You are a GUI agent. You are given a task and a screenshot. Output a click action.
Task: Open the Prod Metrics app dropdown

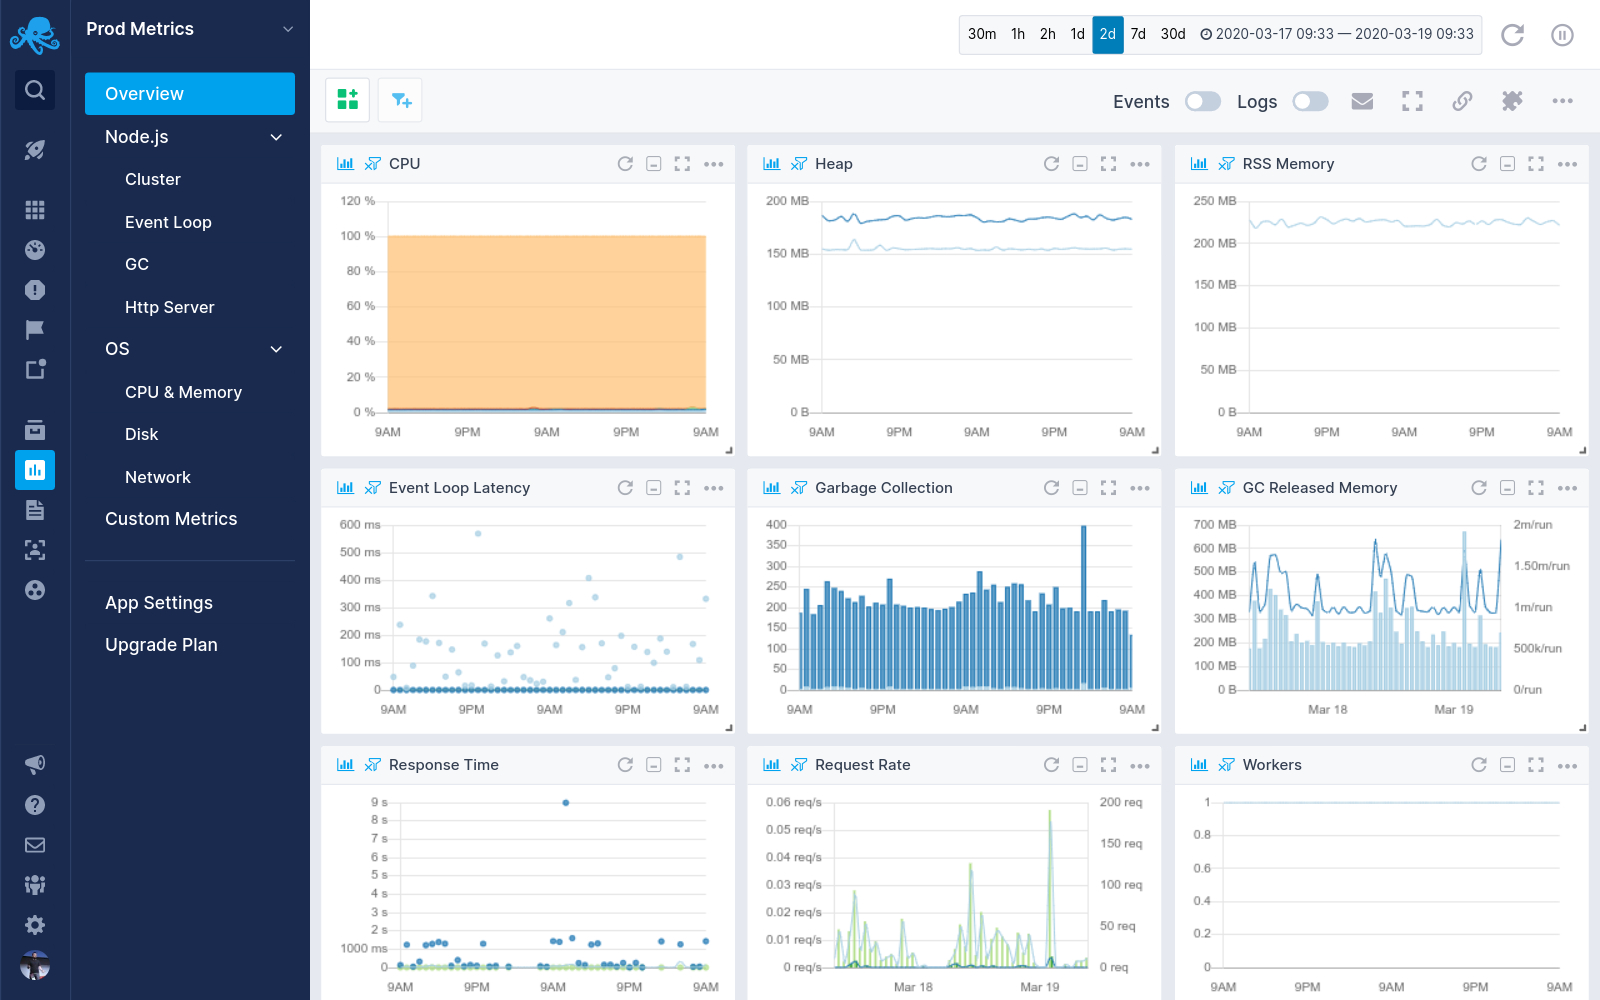pyautogui.click(x=288, y=29)
